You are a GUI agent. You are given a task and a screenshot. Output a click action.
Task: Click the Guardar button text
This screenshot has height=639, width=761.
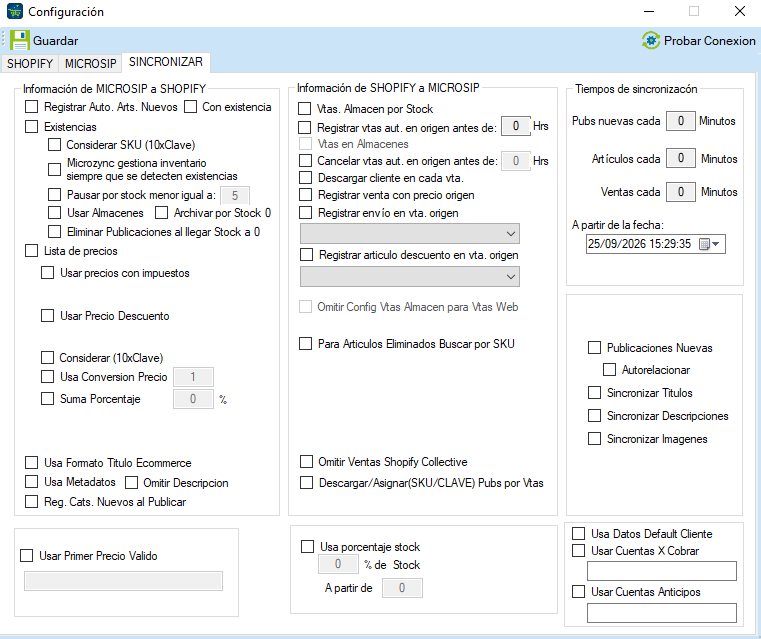click(x=55, y=41)
